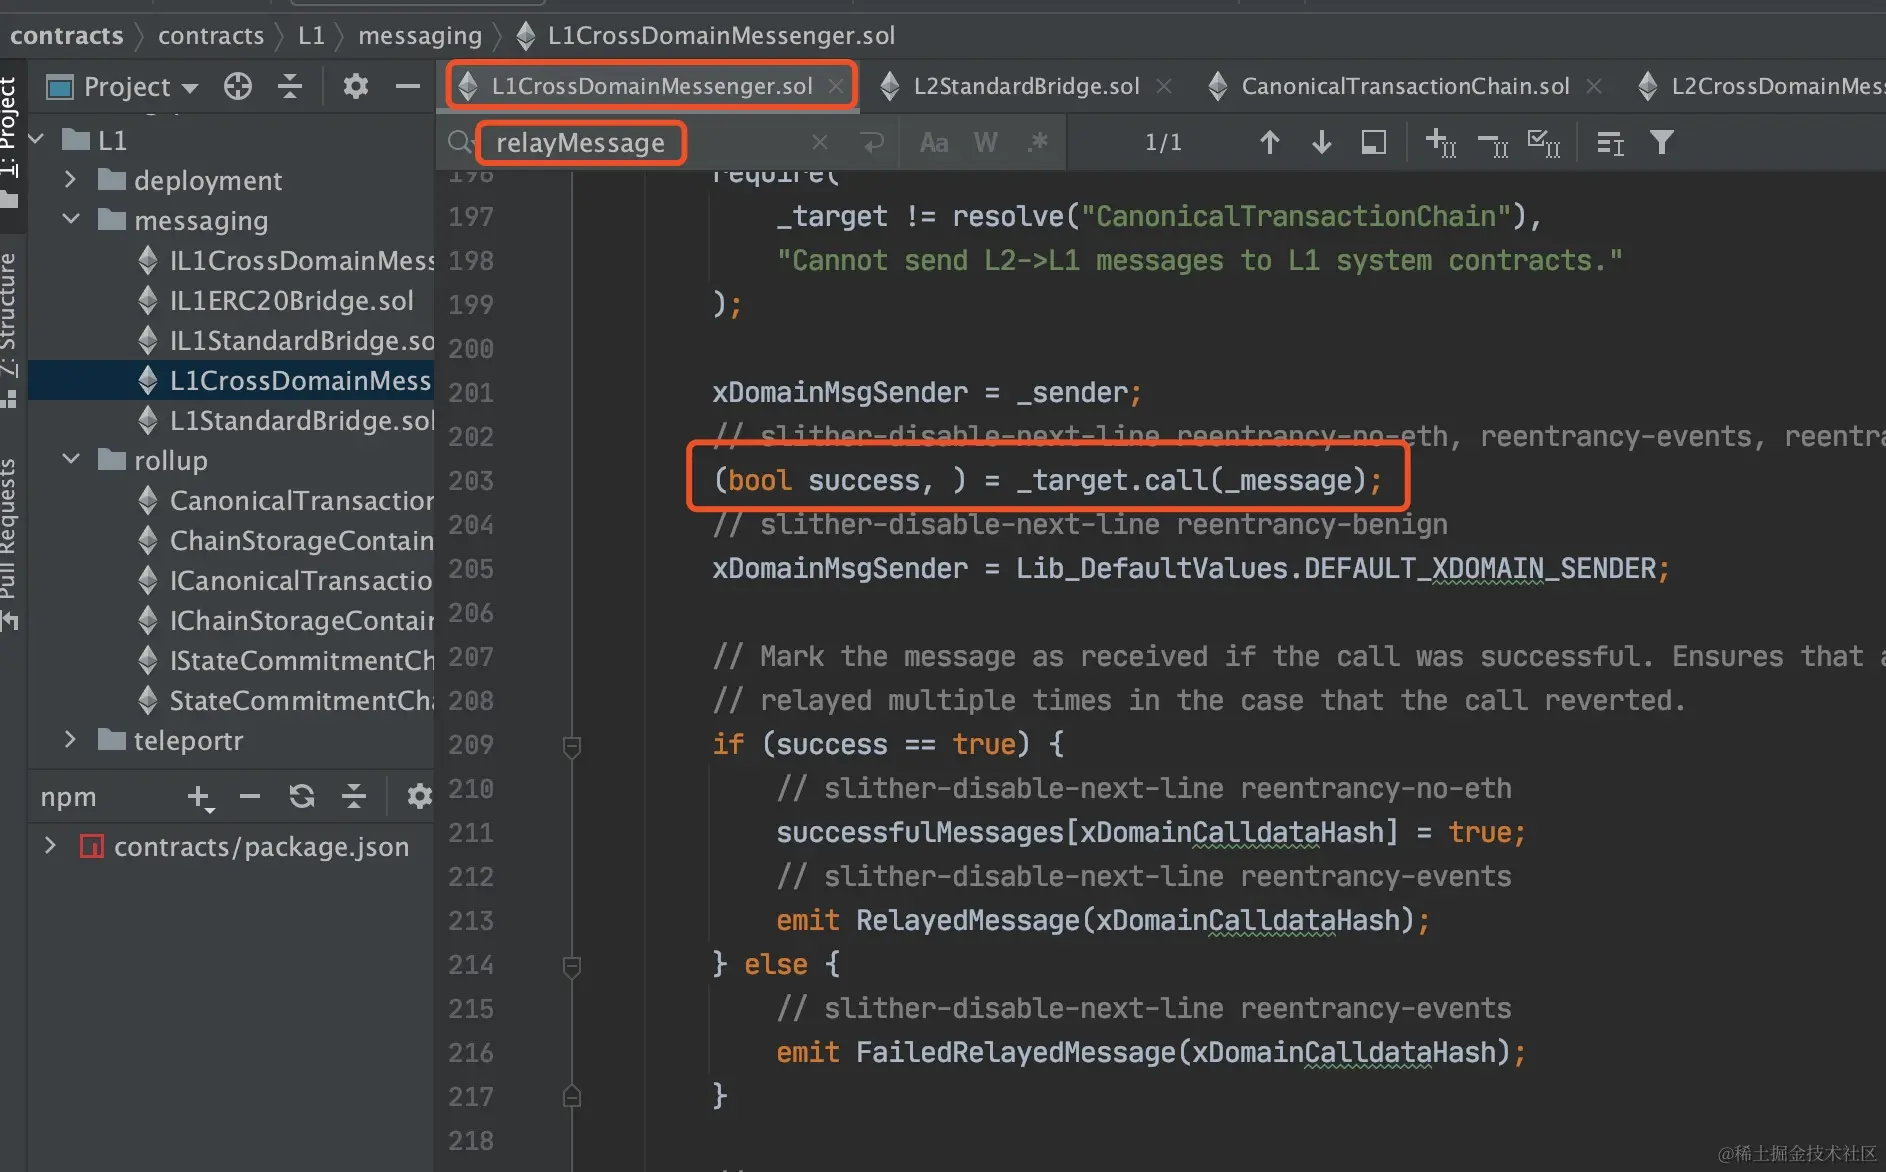This screenshot has width=1886, height=1172.
Task: Collapse the messaging folder
Action: (70, 220)
